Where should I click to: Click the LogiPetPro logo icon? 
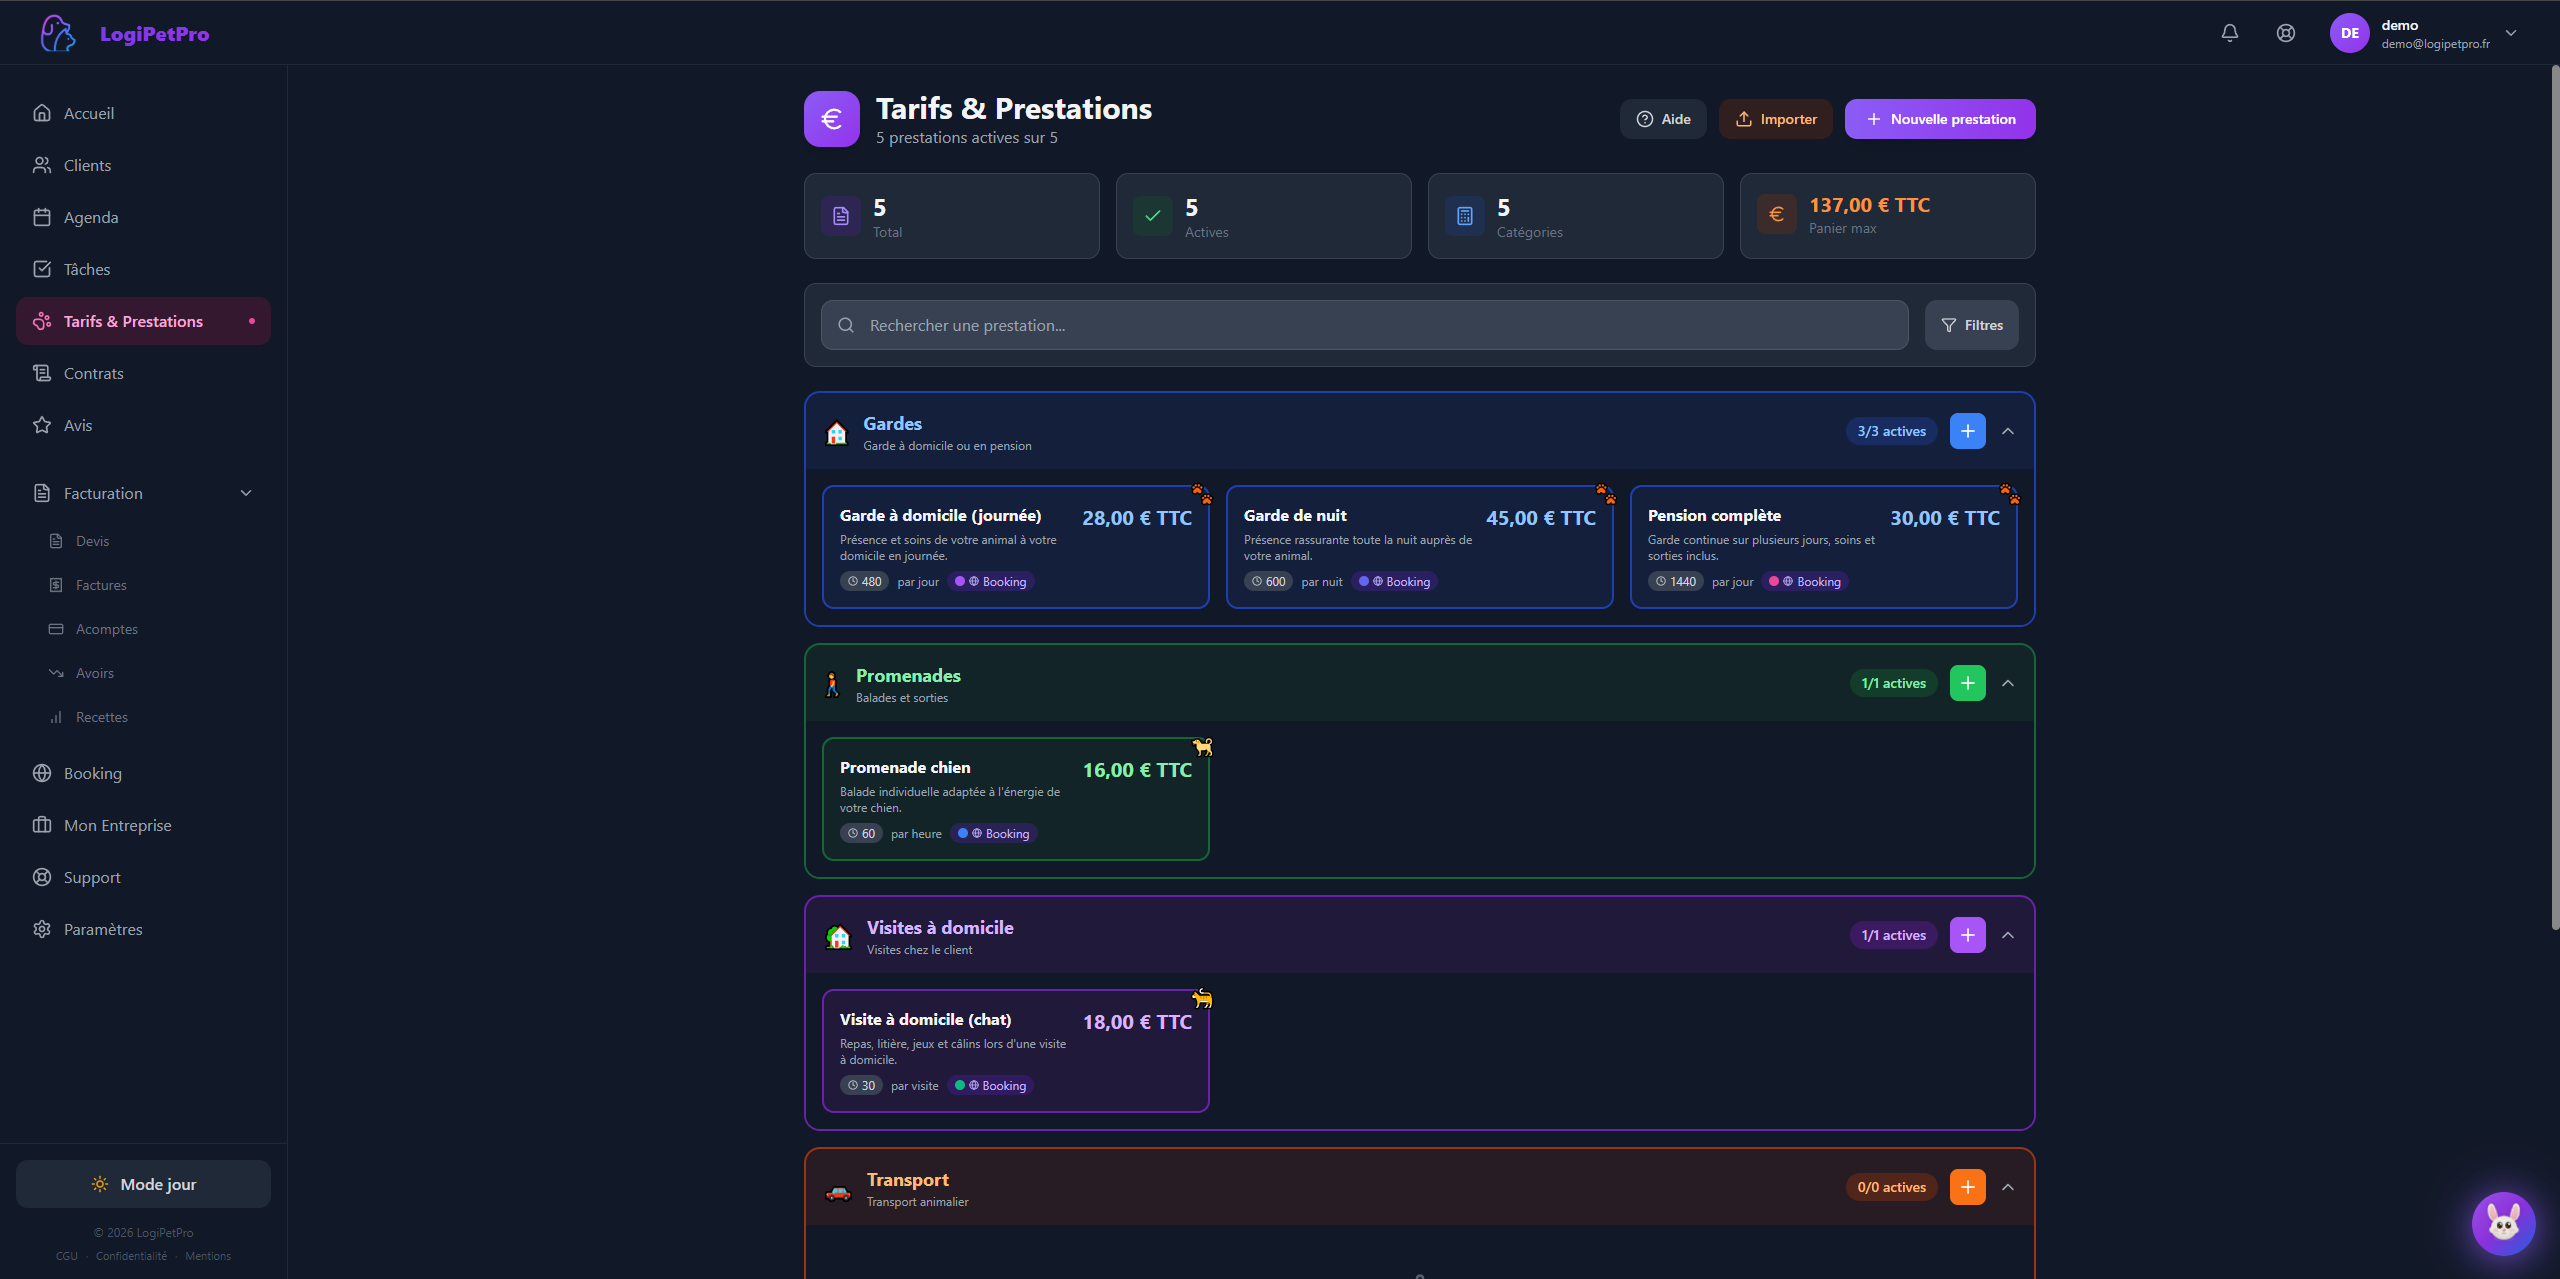57,33
